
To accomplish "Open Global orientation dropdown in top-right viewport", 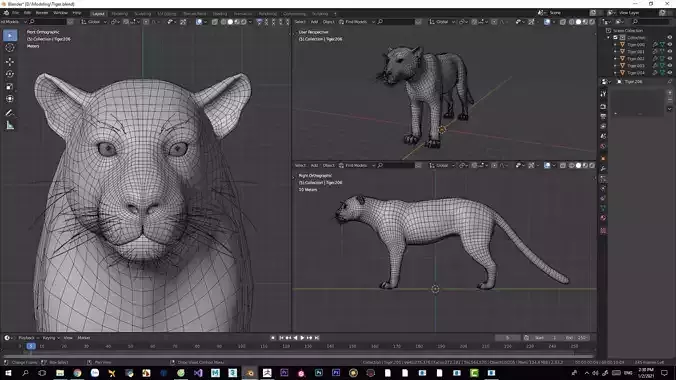I will [442, 22].
